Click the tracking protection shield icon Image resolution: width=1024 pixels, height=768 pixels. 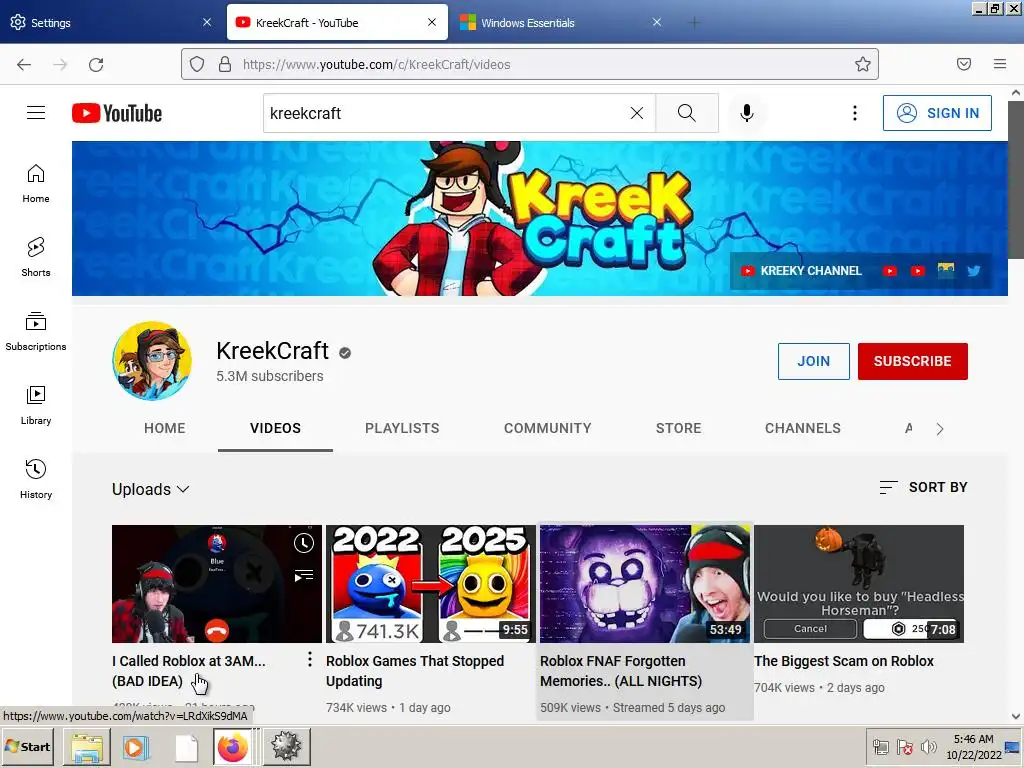197,64
